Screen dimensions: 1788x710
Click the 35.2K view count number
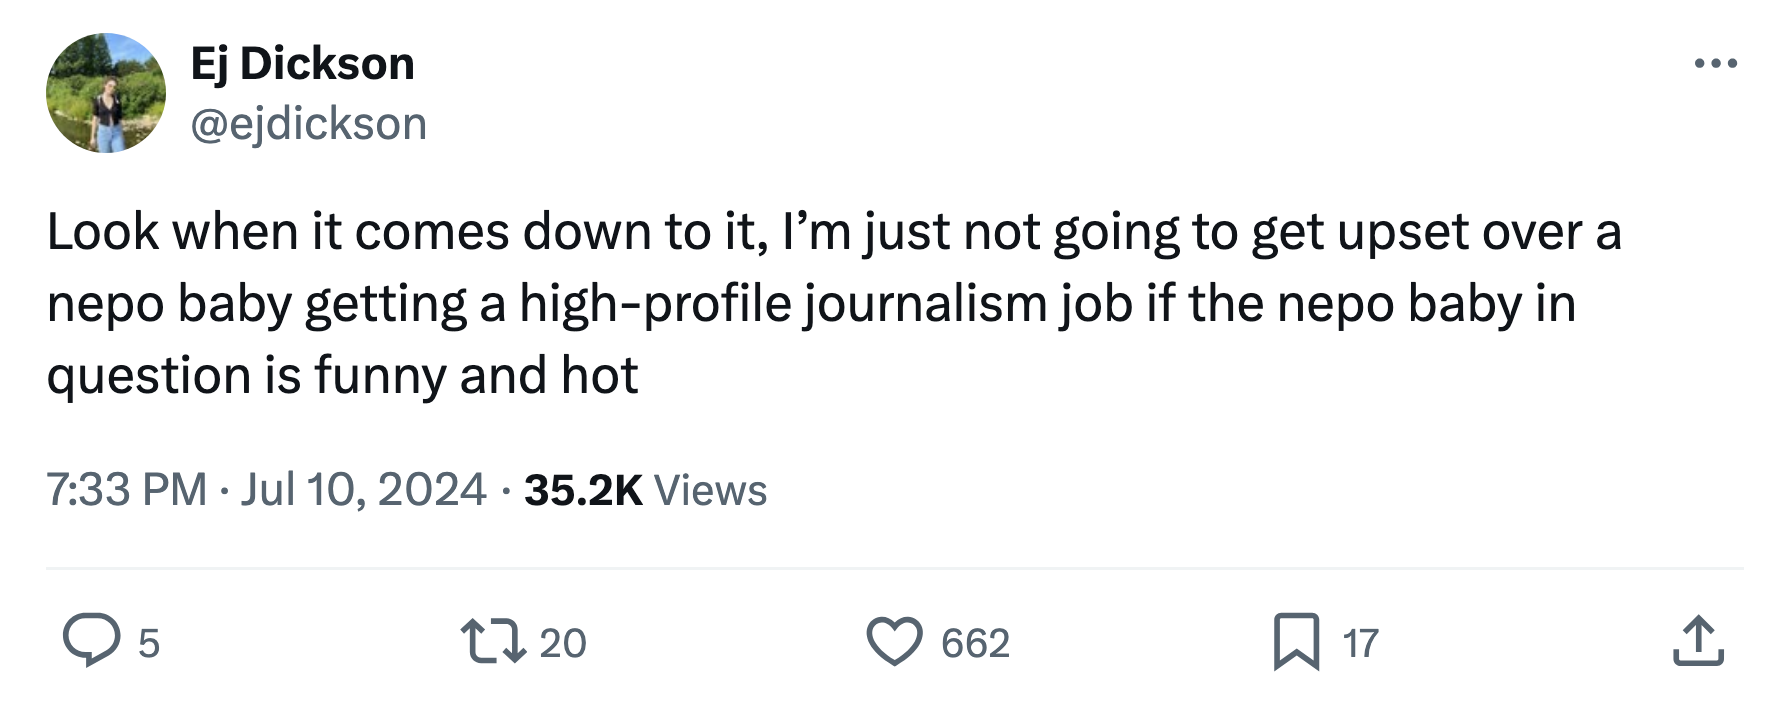coord(583,490)
